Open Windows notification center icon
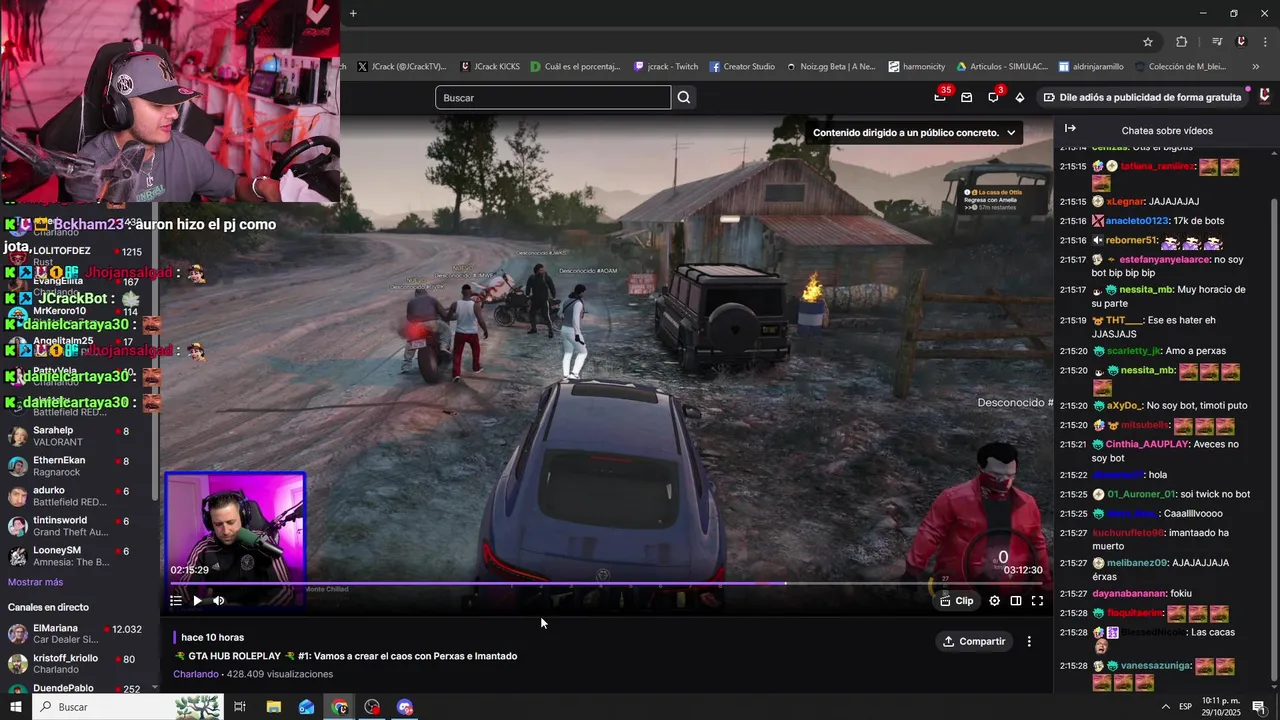The height and width of the screenshot is (720, 1280). coord(1259,707)
